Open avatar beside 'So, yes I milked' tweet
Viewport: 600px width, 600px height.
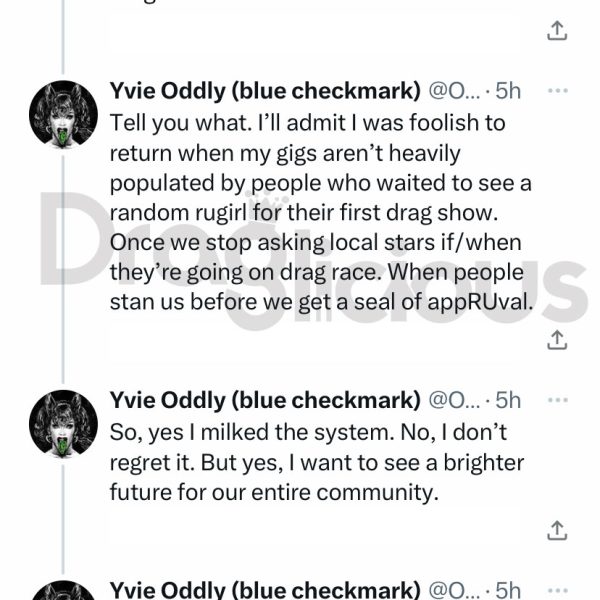64,424
